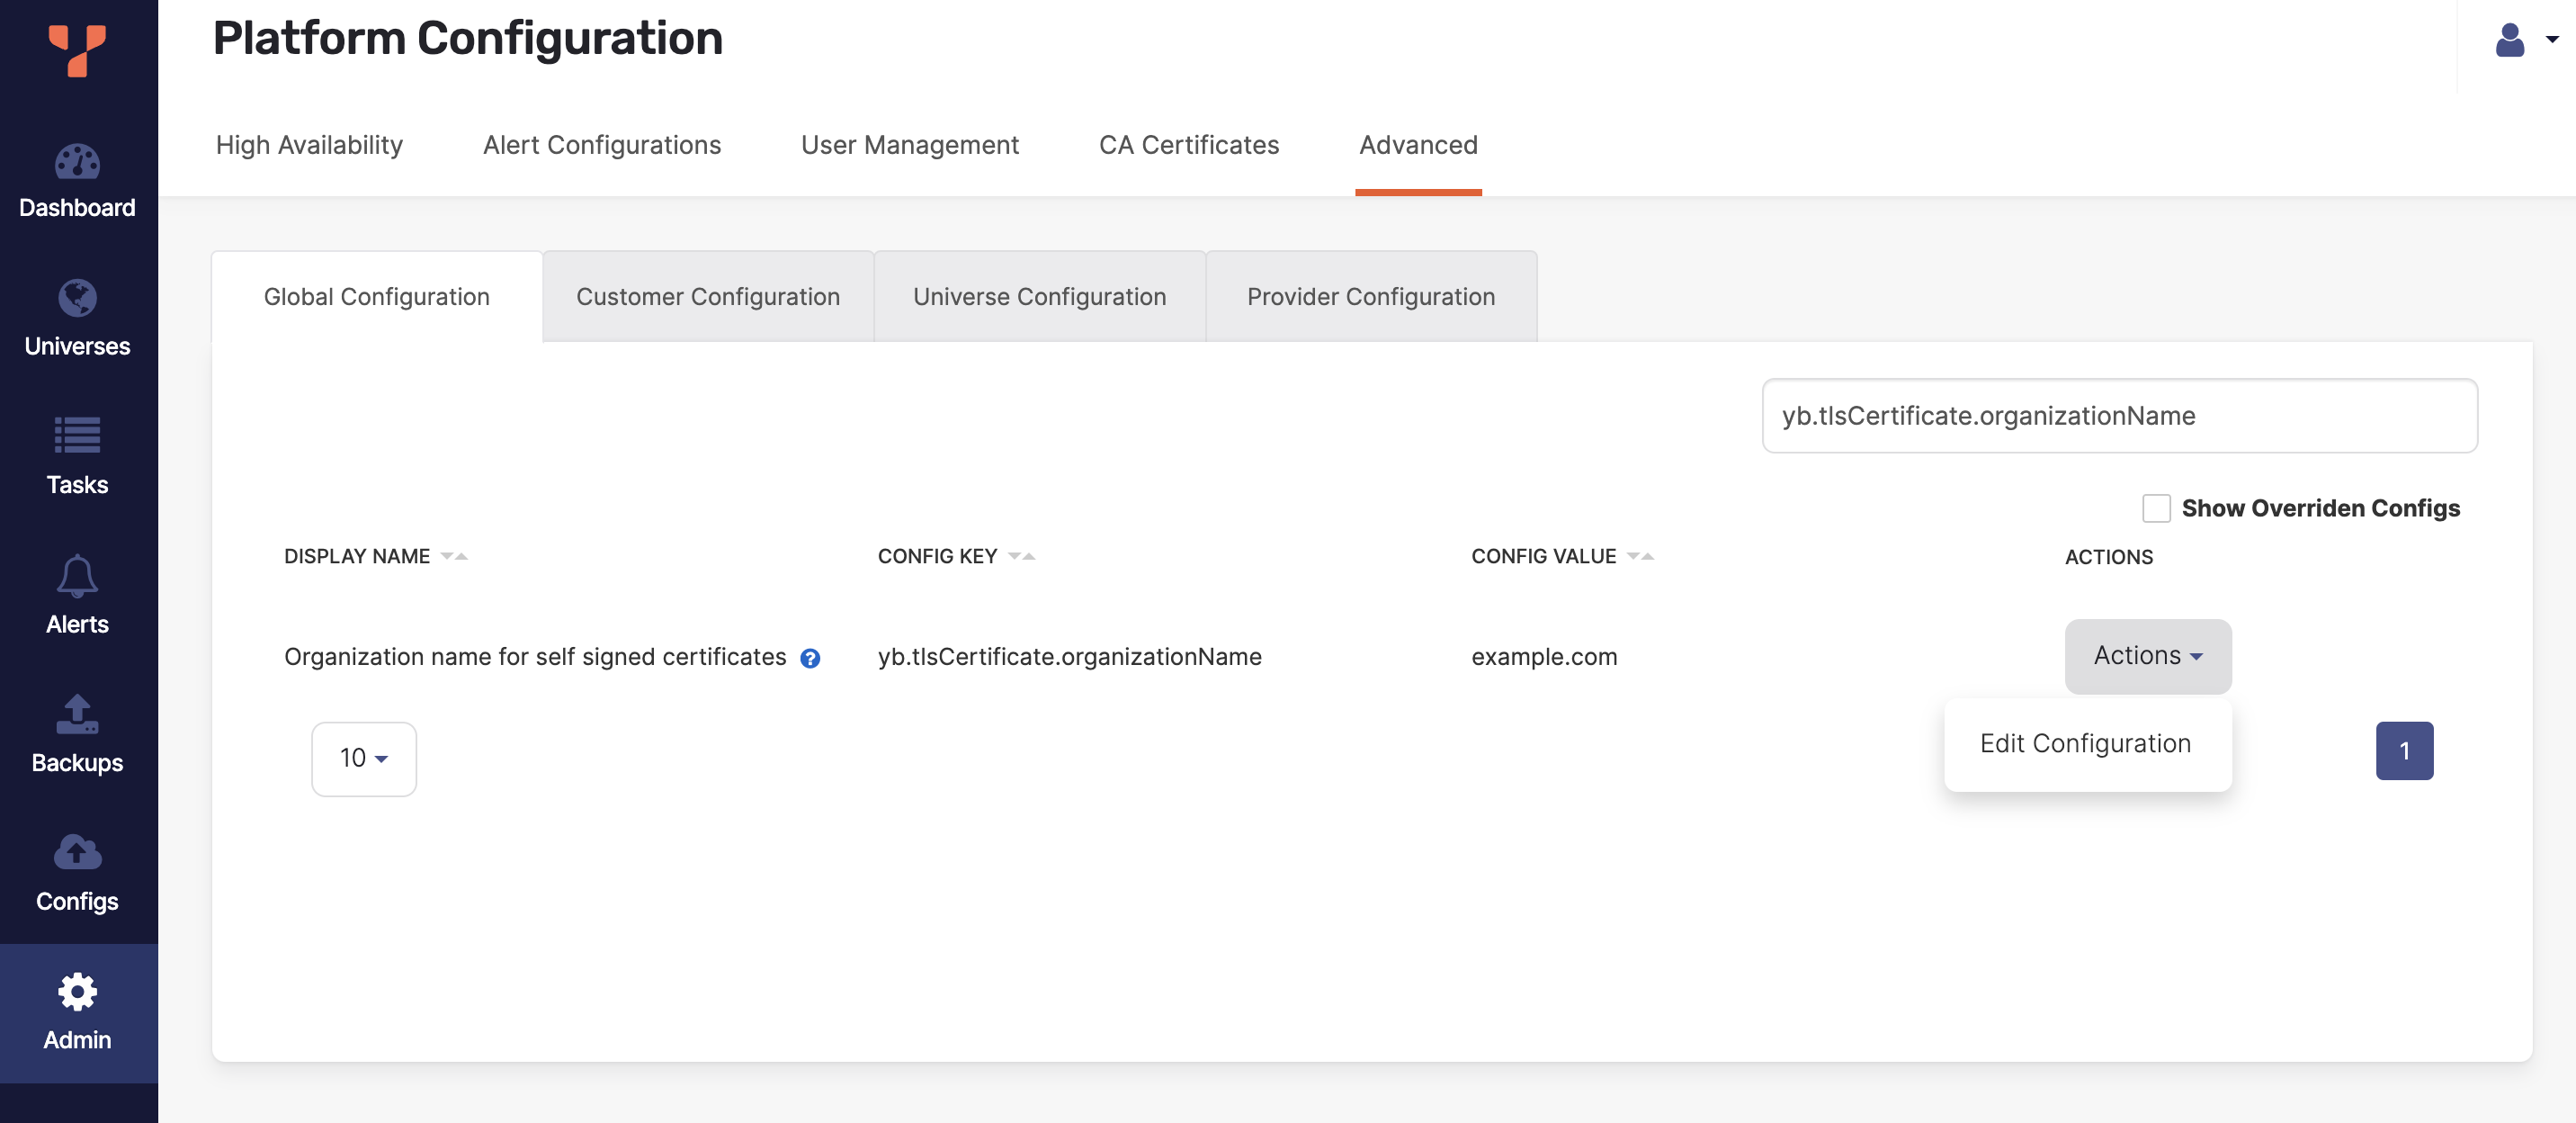The width and height of the screenshot is (2576, 1123).
Task: Click the Yugabyte logo
Action: [77, 52]
